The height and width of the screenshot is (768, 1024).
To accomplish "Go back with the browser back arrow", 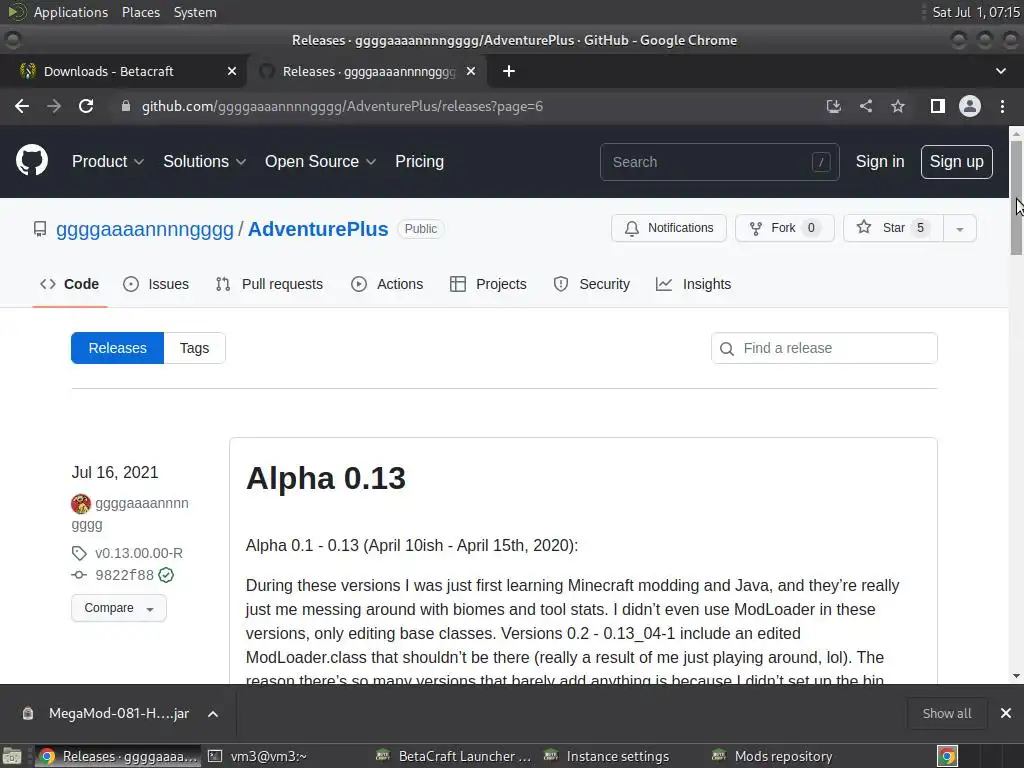I will (22, 106).
